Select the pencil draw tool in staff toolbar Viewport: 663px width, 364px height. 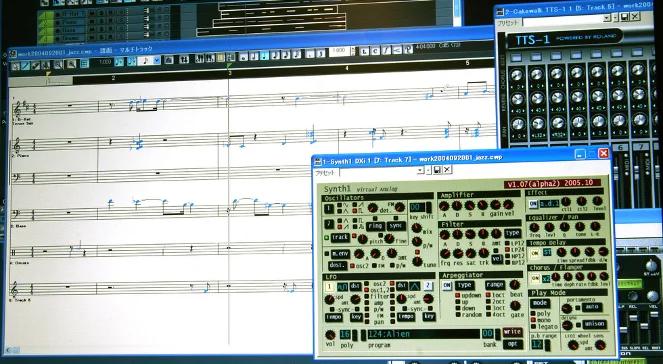click(25, 65)
